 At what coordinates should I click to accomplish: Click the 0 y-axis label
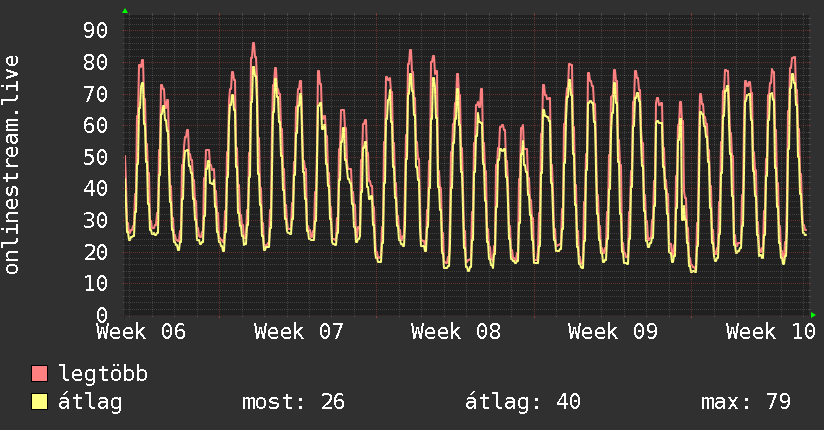click(x=102, y=315)
